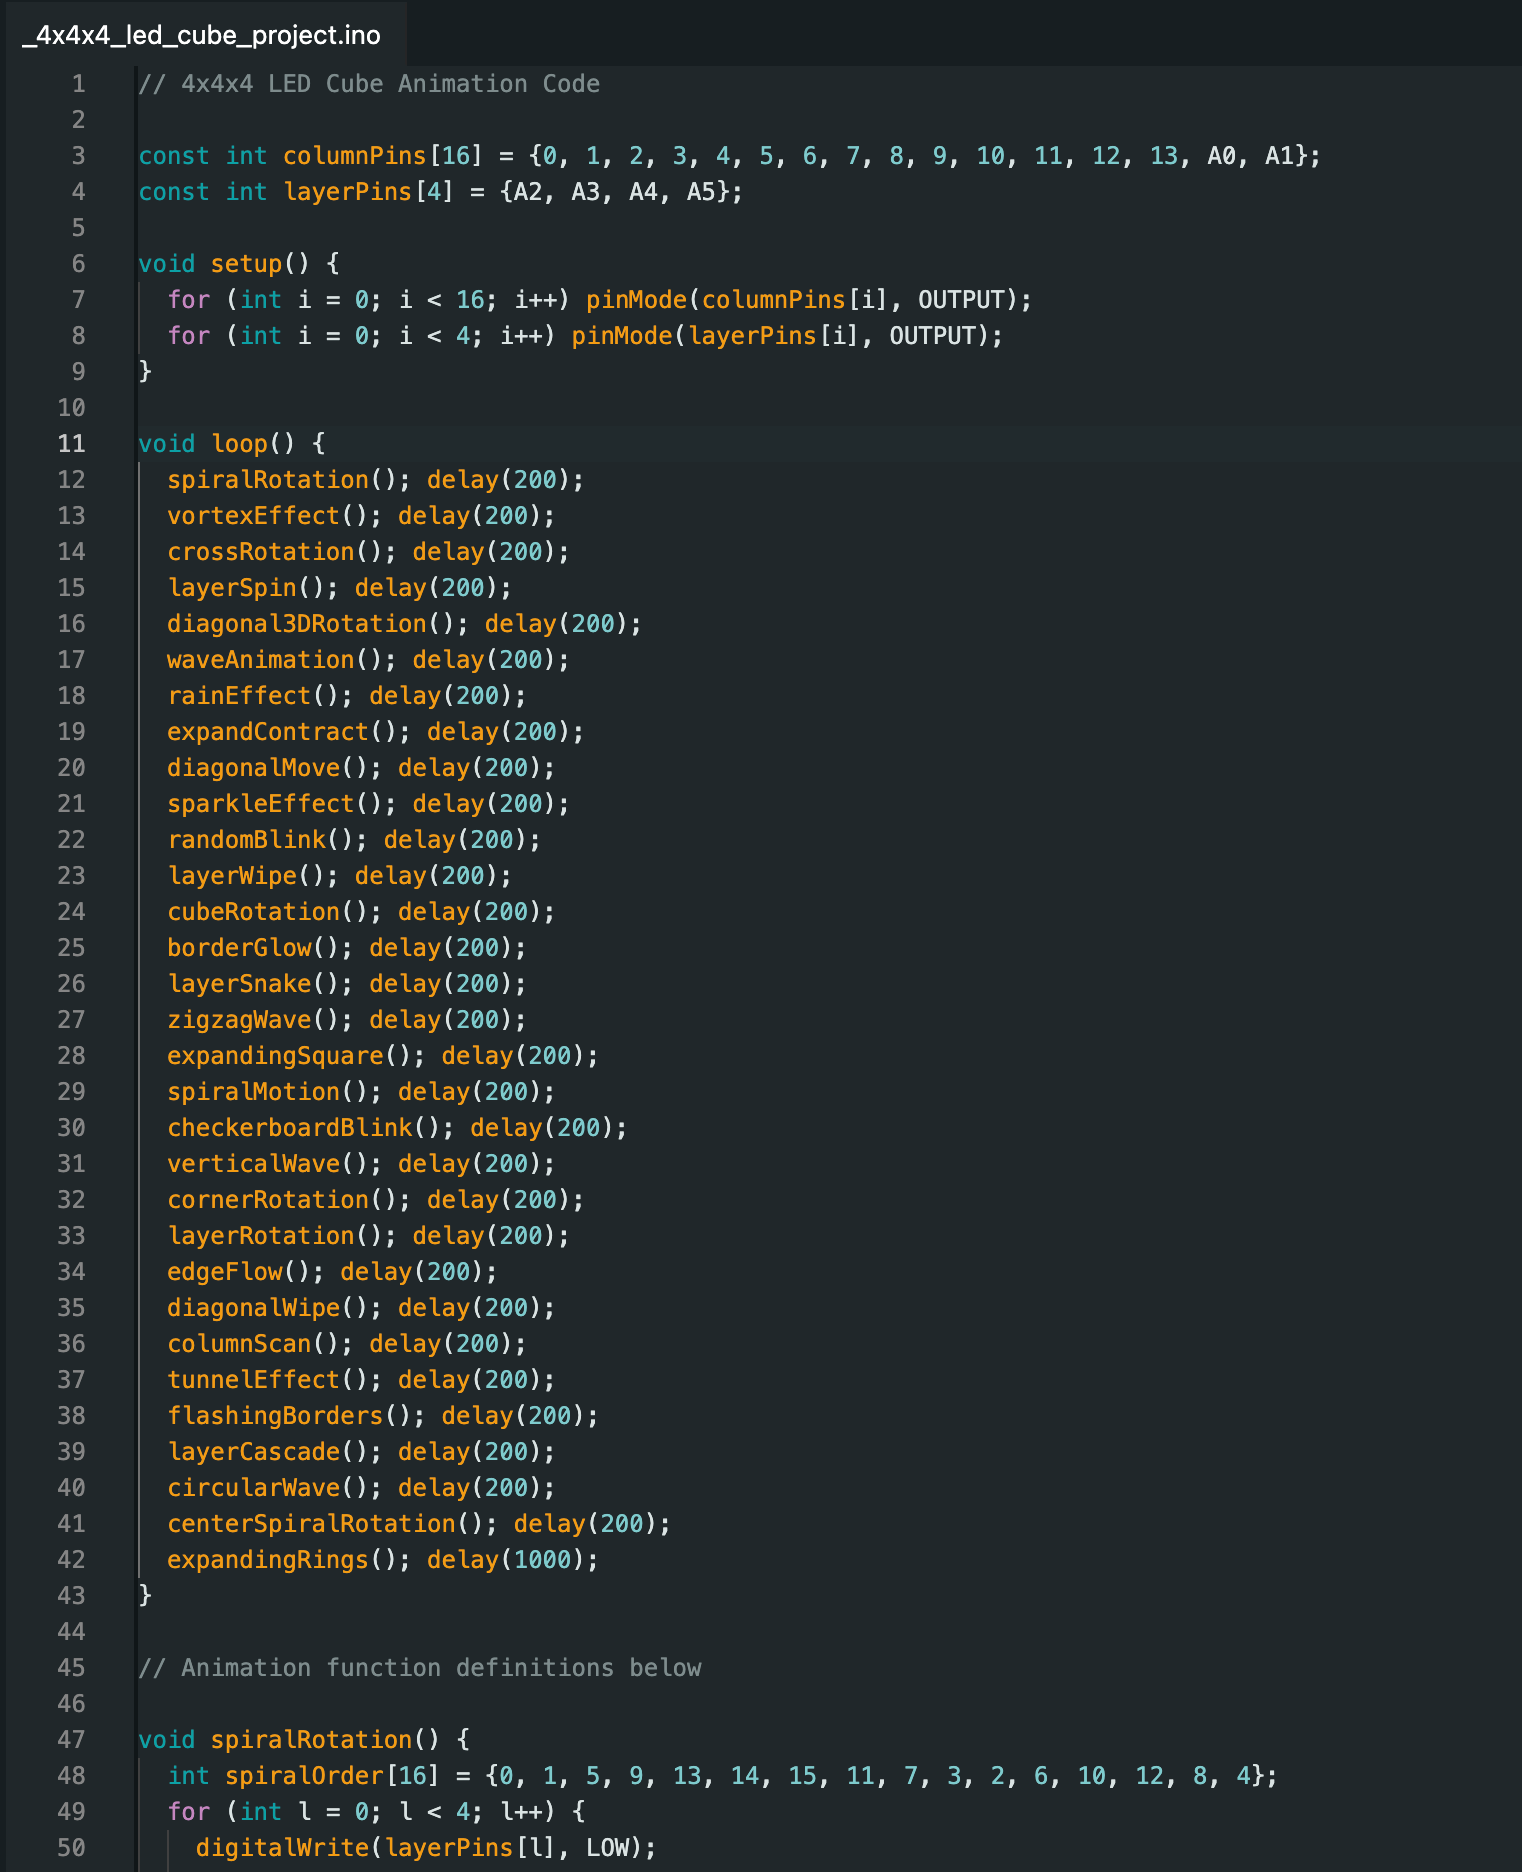Click the '// 4x4x4 LED Cube Animation Code' comment
1522x1872 pixels.
[x=369, y=84]
